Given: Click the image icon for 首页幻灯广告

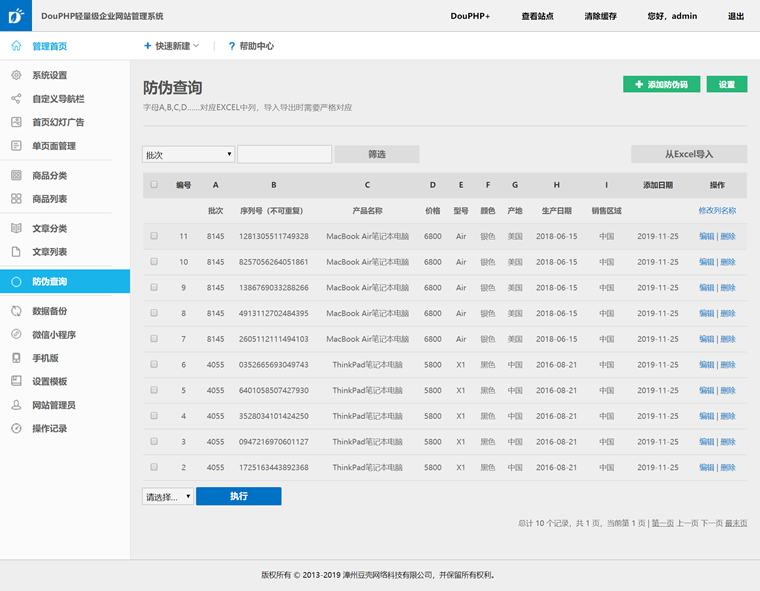Looking at the screenshot, I should tap(16, 122).
